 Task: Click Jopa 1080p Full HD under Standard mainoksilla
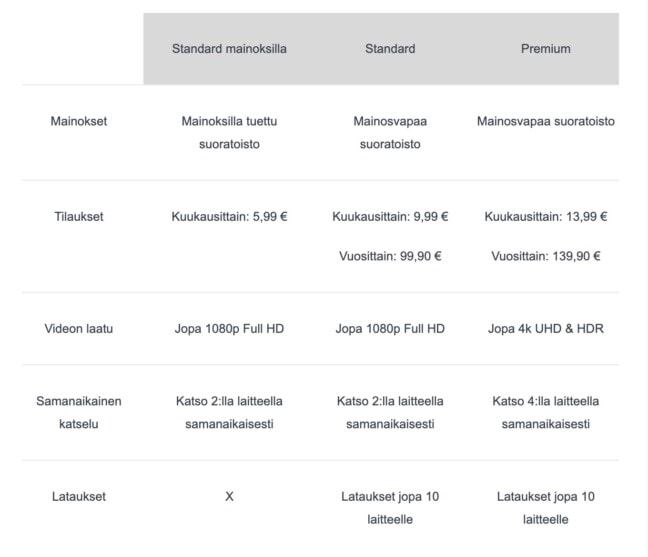(229, 328)
